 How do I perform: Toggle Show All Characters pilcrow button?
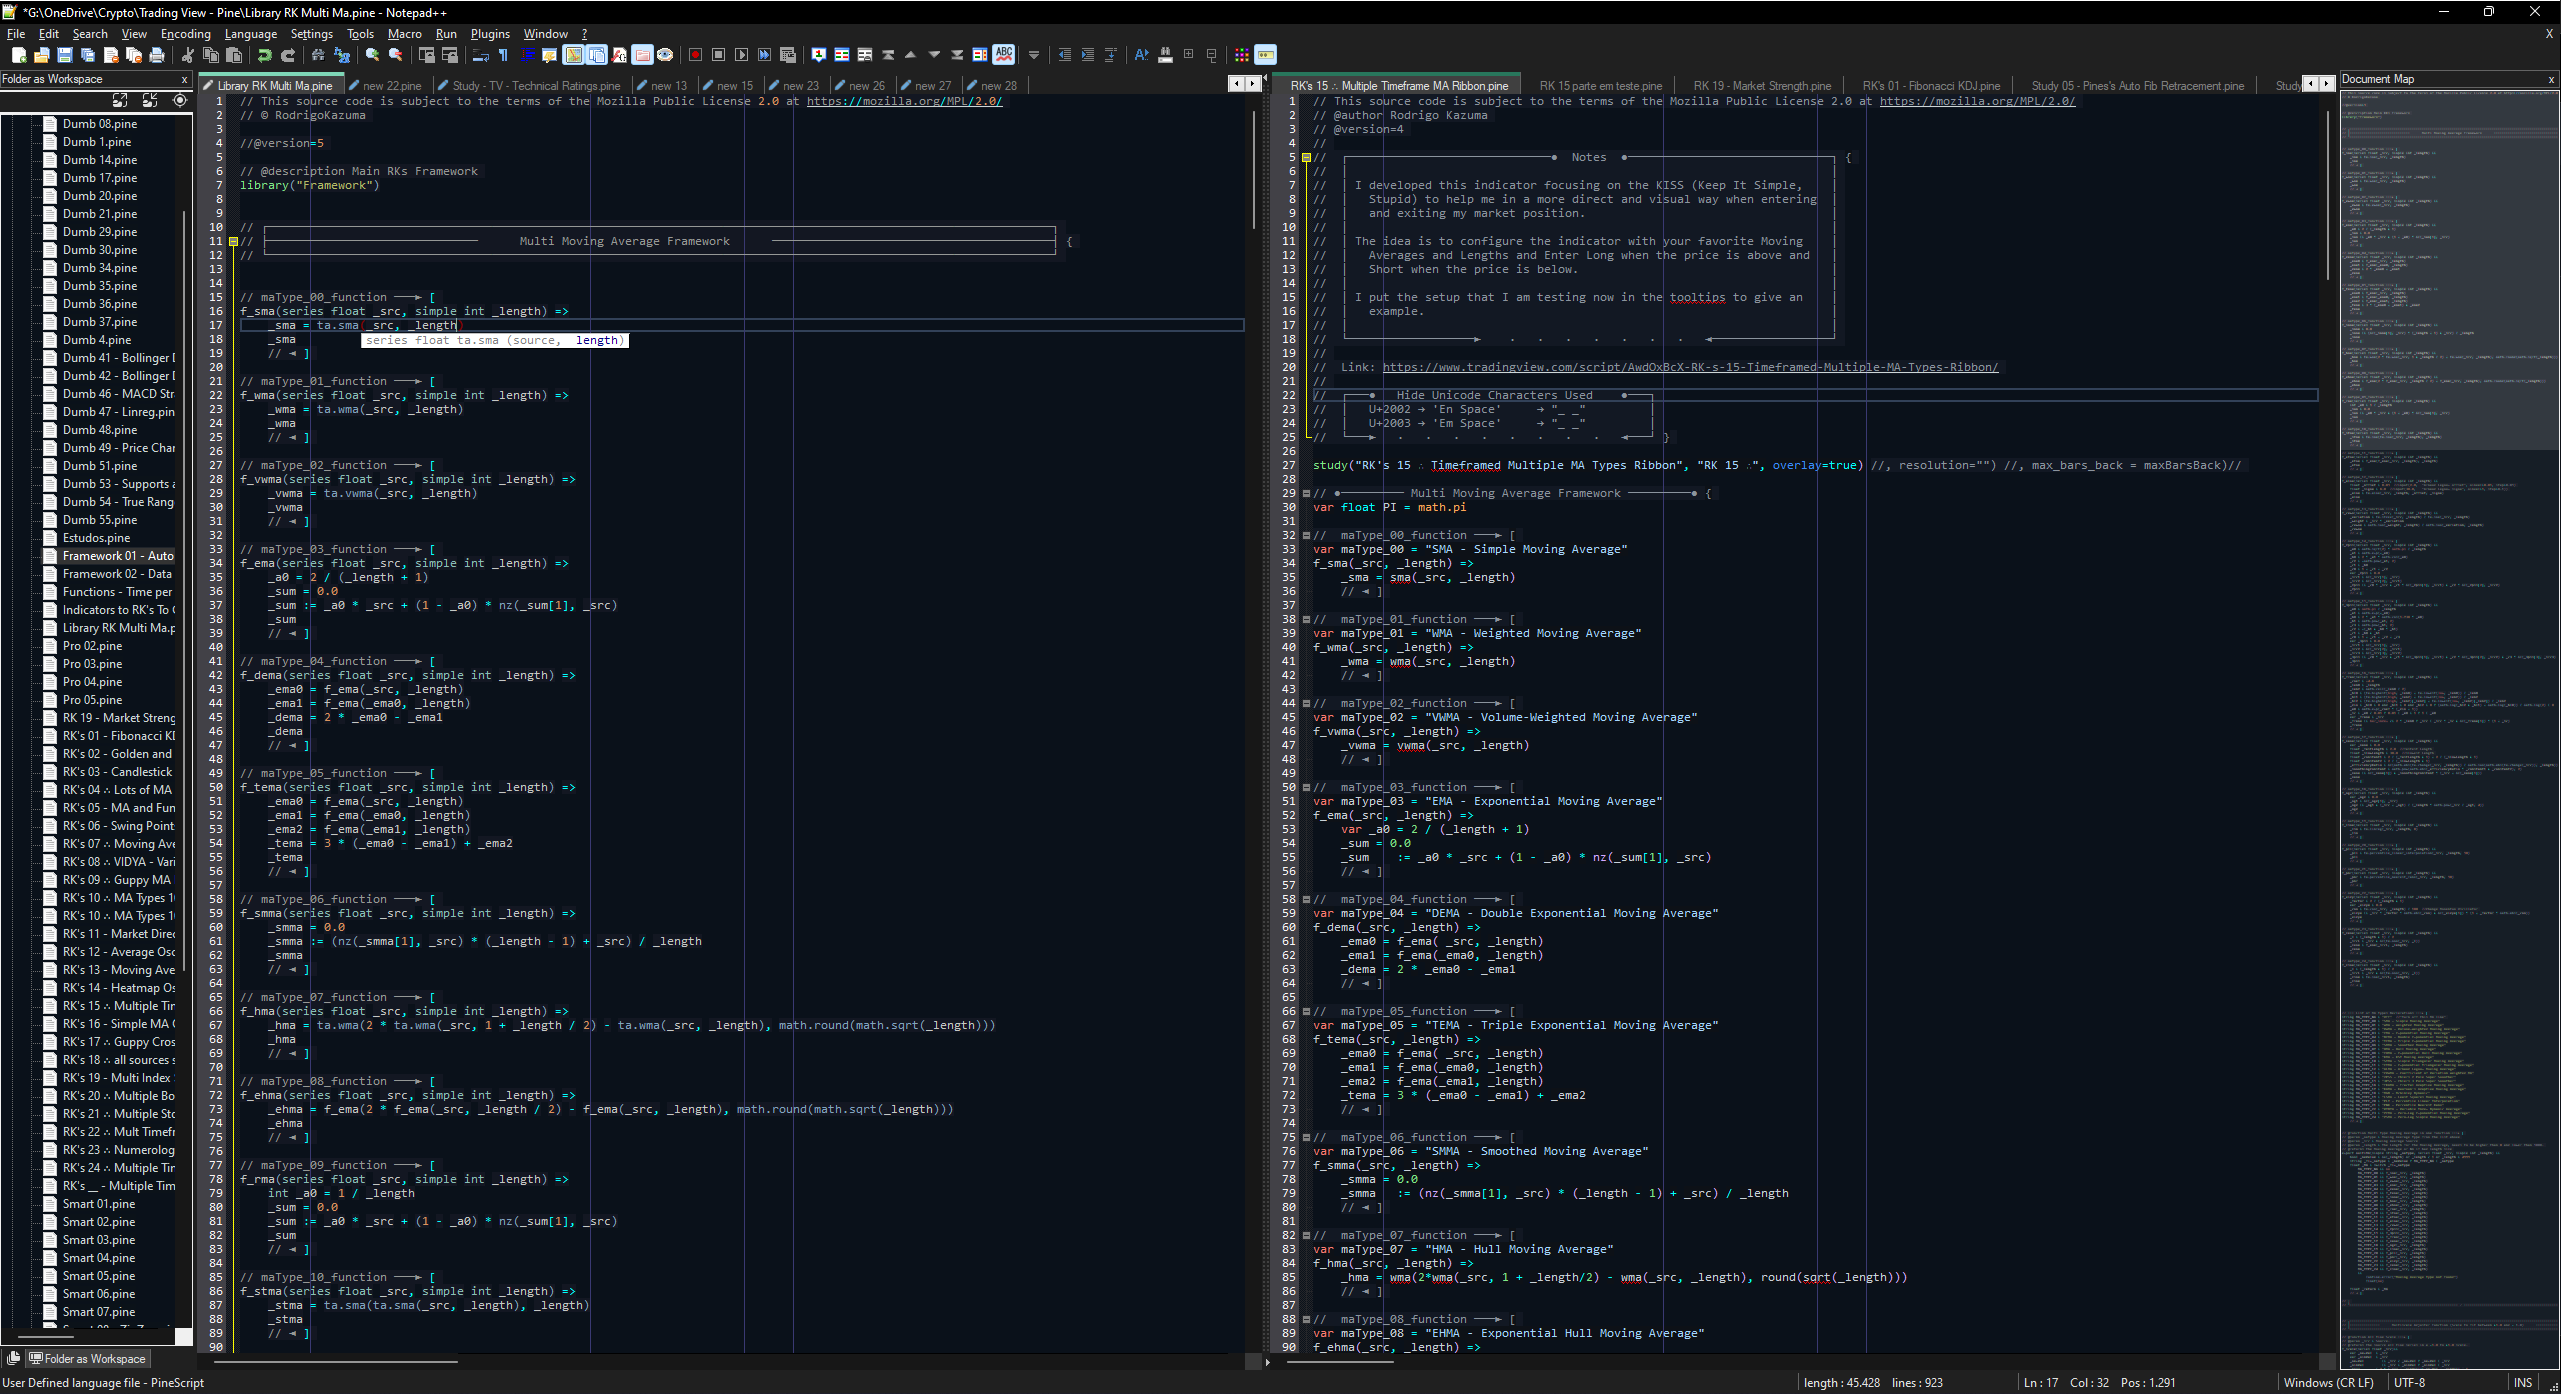click(503, 55)
